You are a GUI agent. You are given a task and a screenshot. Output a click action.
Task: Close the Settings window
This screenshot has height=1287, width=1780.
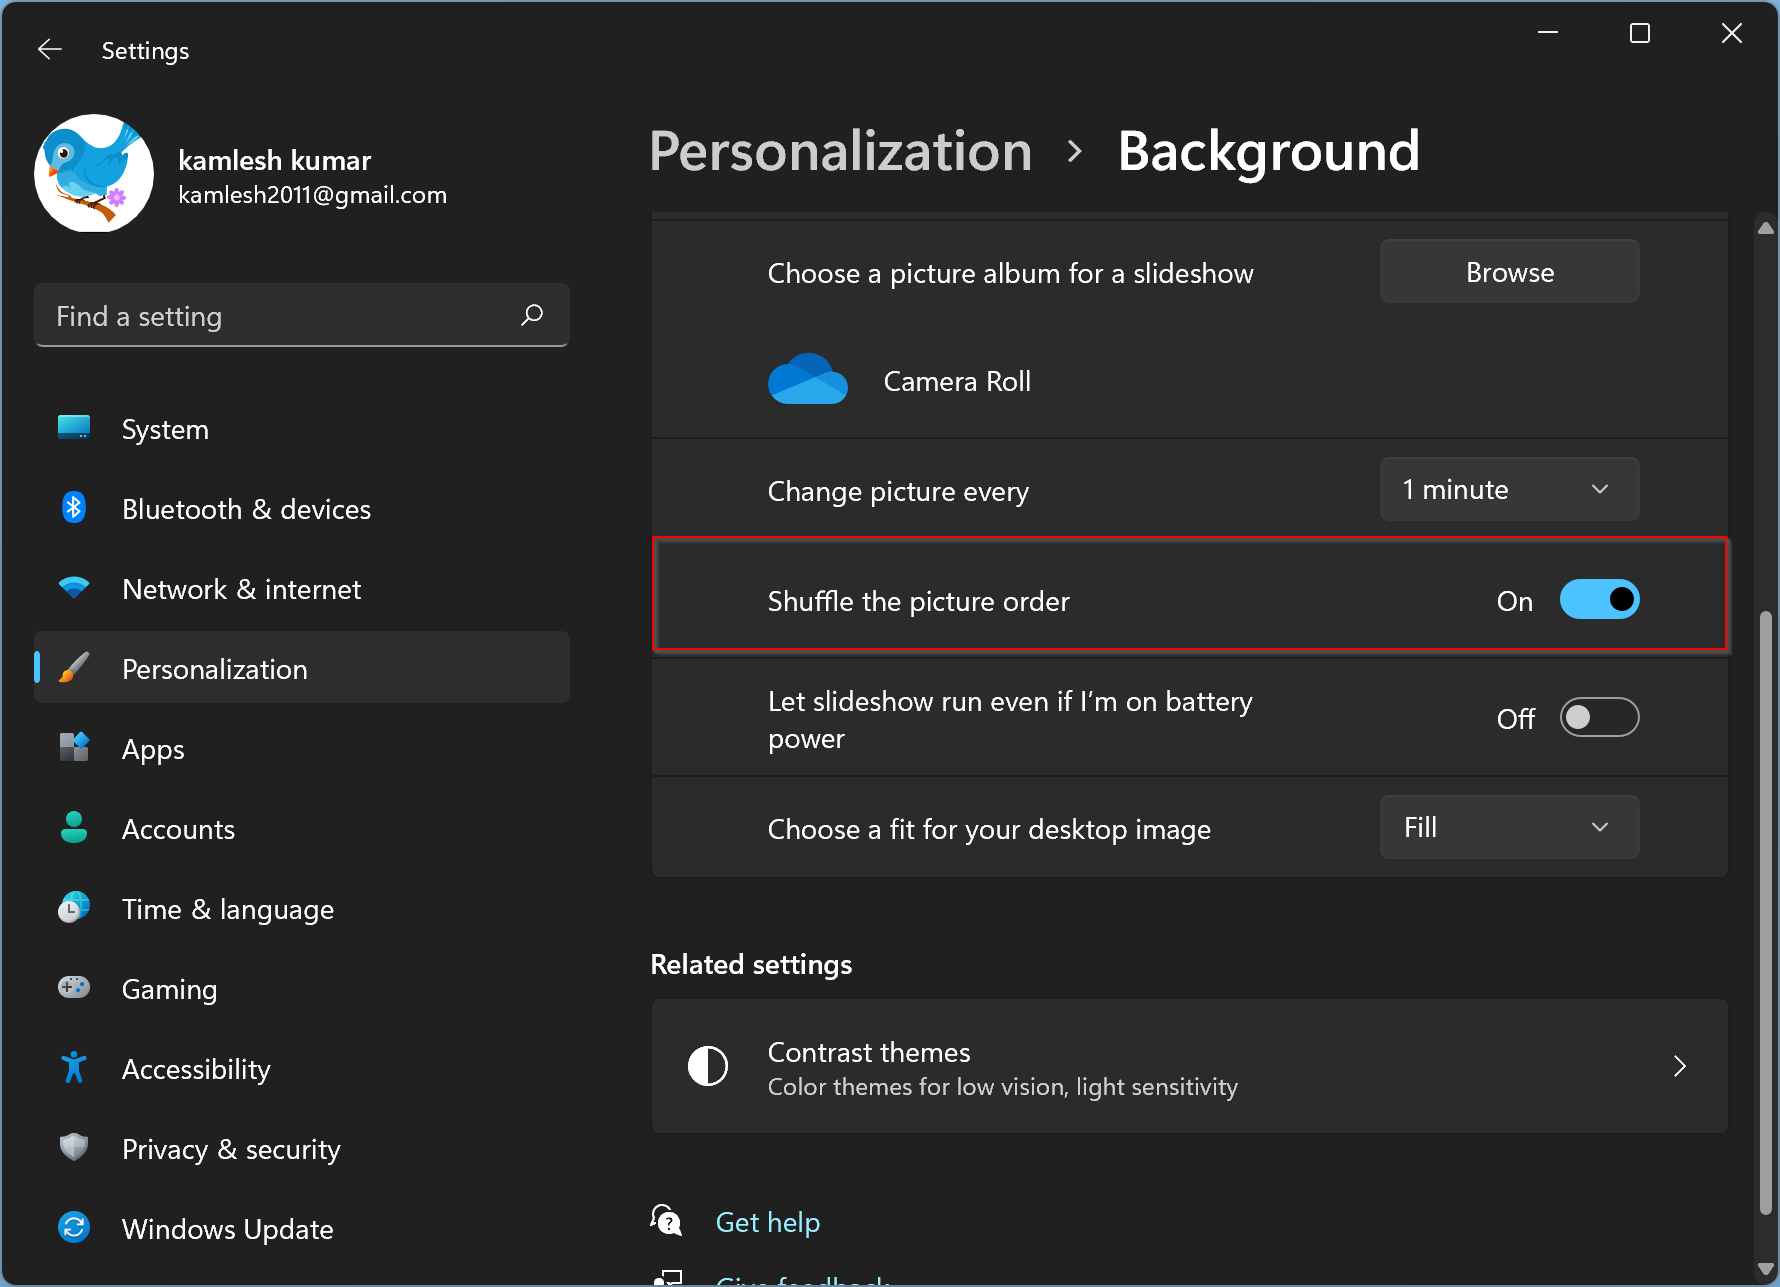click(x=1732, y=33)
